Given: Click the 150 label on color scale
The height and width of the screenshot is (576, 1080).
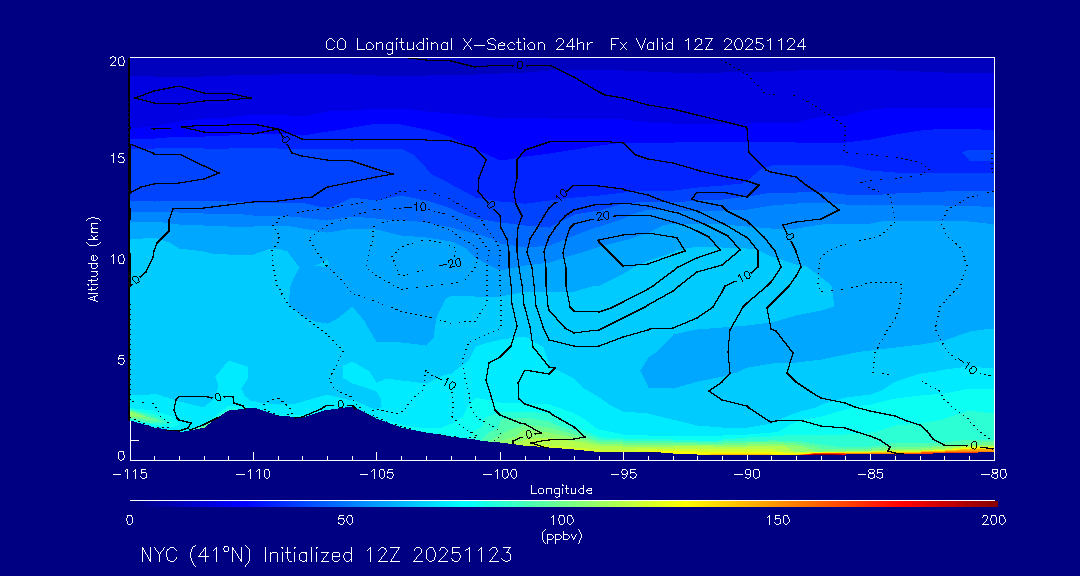Looking at the screenshot, I should coord(778,520).
